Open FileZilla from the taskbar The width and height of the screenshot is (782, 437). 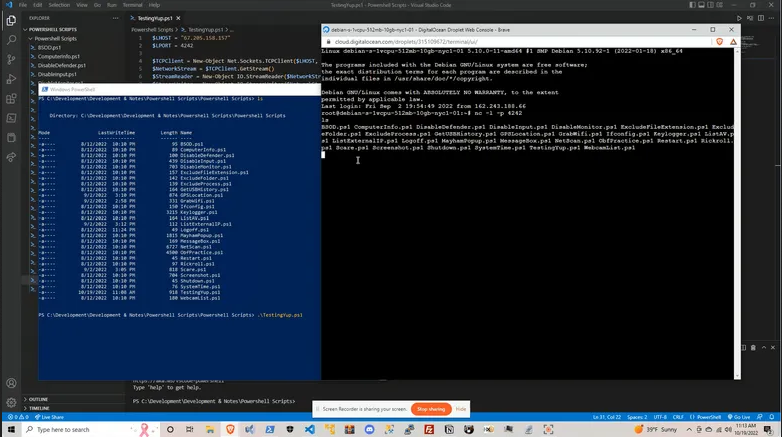429,430
